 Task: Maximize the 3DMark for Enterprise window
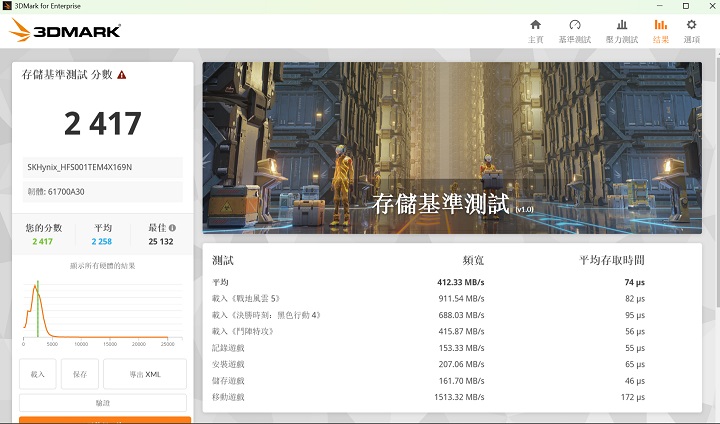point(686,6)
